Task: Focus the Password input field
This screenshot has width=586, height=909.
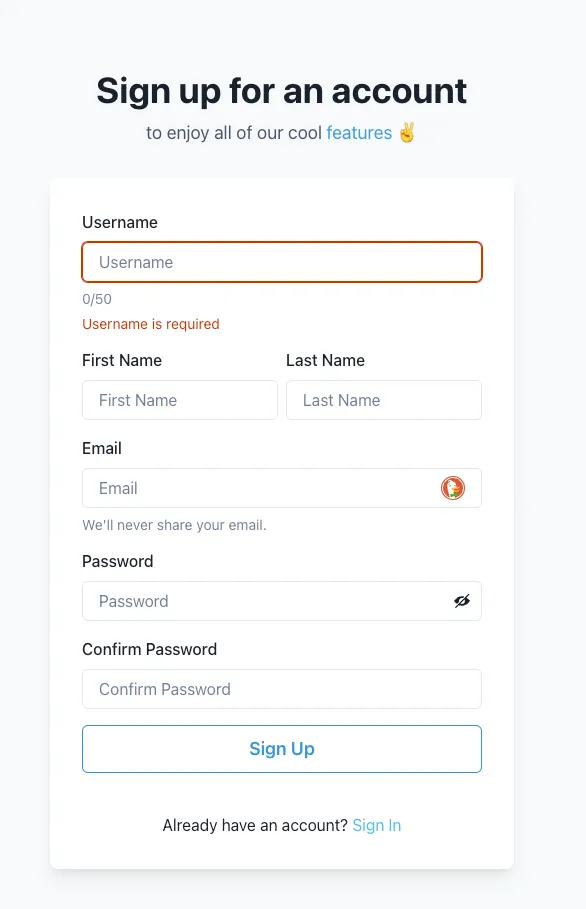Action: point(282,601)
